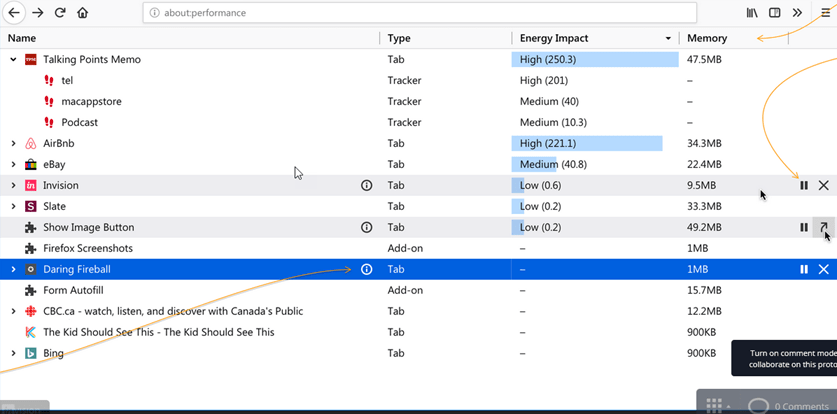The height and width of the screenshot is (414, 837).
Task: Click the Firefox Screenshots puzzle-piece icon
Action: coord(30,248)
